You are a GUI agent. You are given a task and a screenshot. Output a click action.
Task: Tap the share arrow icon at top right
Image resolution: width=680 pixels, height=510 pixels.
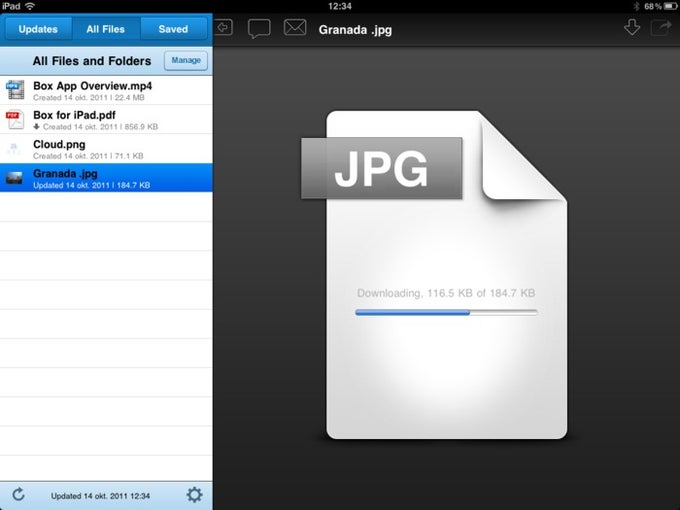coord(661,28)
